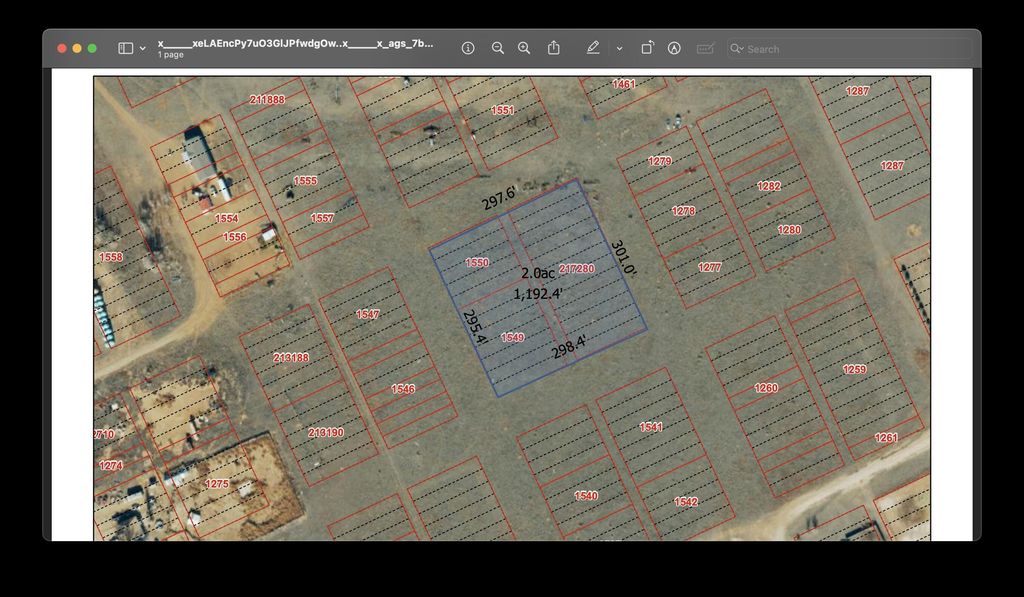Click the green full-screen window button
The height and width of the screenshot is (597, 1024).
pyautogui.click(x=92, y=48)
